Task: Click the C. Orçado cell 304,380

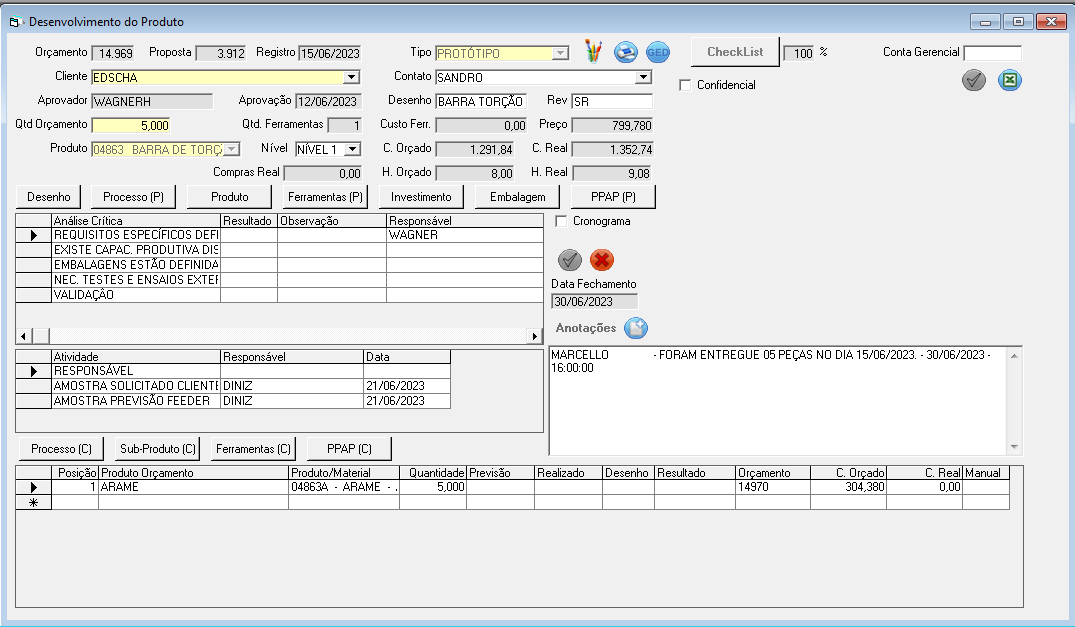Action: click(848, 487)
